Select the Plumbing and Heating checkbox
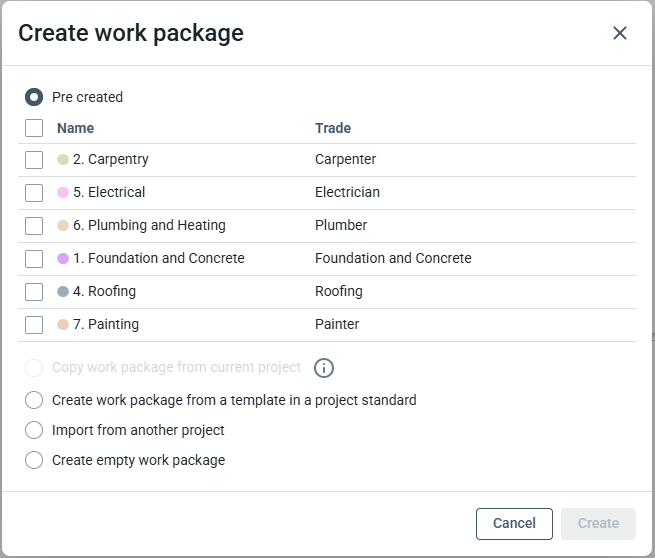Image resolution: width=655 pixels, height=558 pixels. point(34,226)
